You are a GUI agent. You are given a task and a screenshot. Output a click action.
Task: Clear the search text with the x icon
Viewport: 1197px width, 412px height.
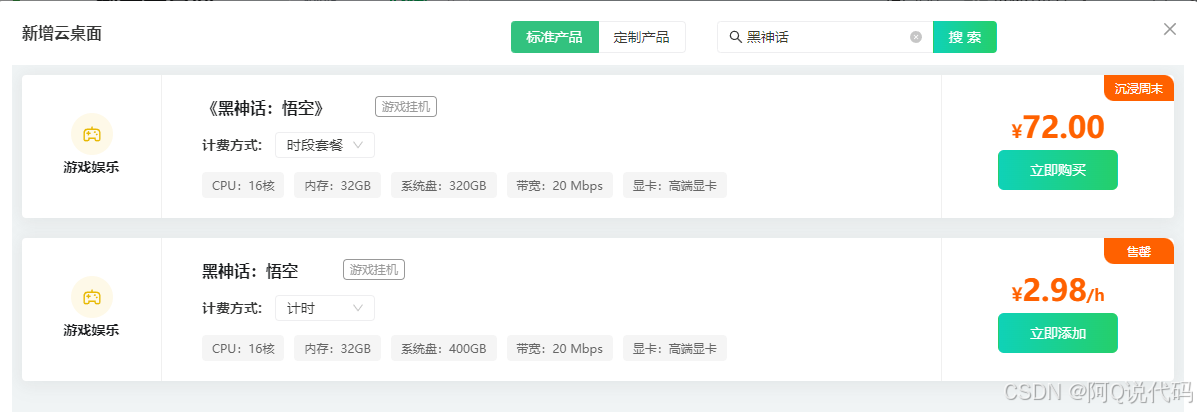coord(916,37)
